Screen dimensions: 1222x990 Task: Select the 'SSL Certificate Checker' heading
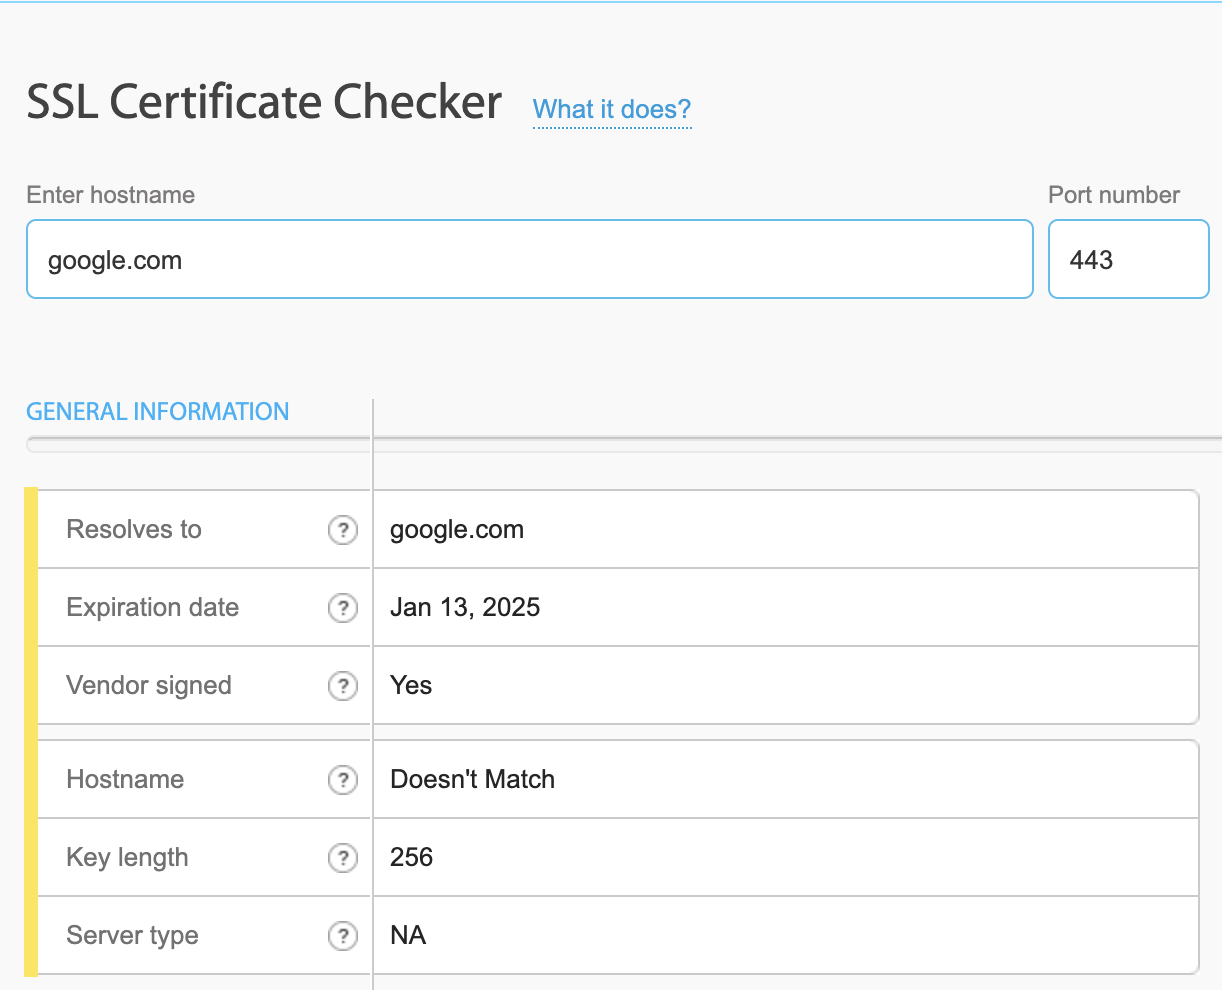coord(264,102)
